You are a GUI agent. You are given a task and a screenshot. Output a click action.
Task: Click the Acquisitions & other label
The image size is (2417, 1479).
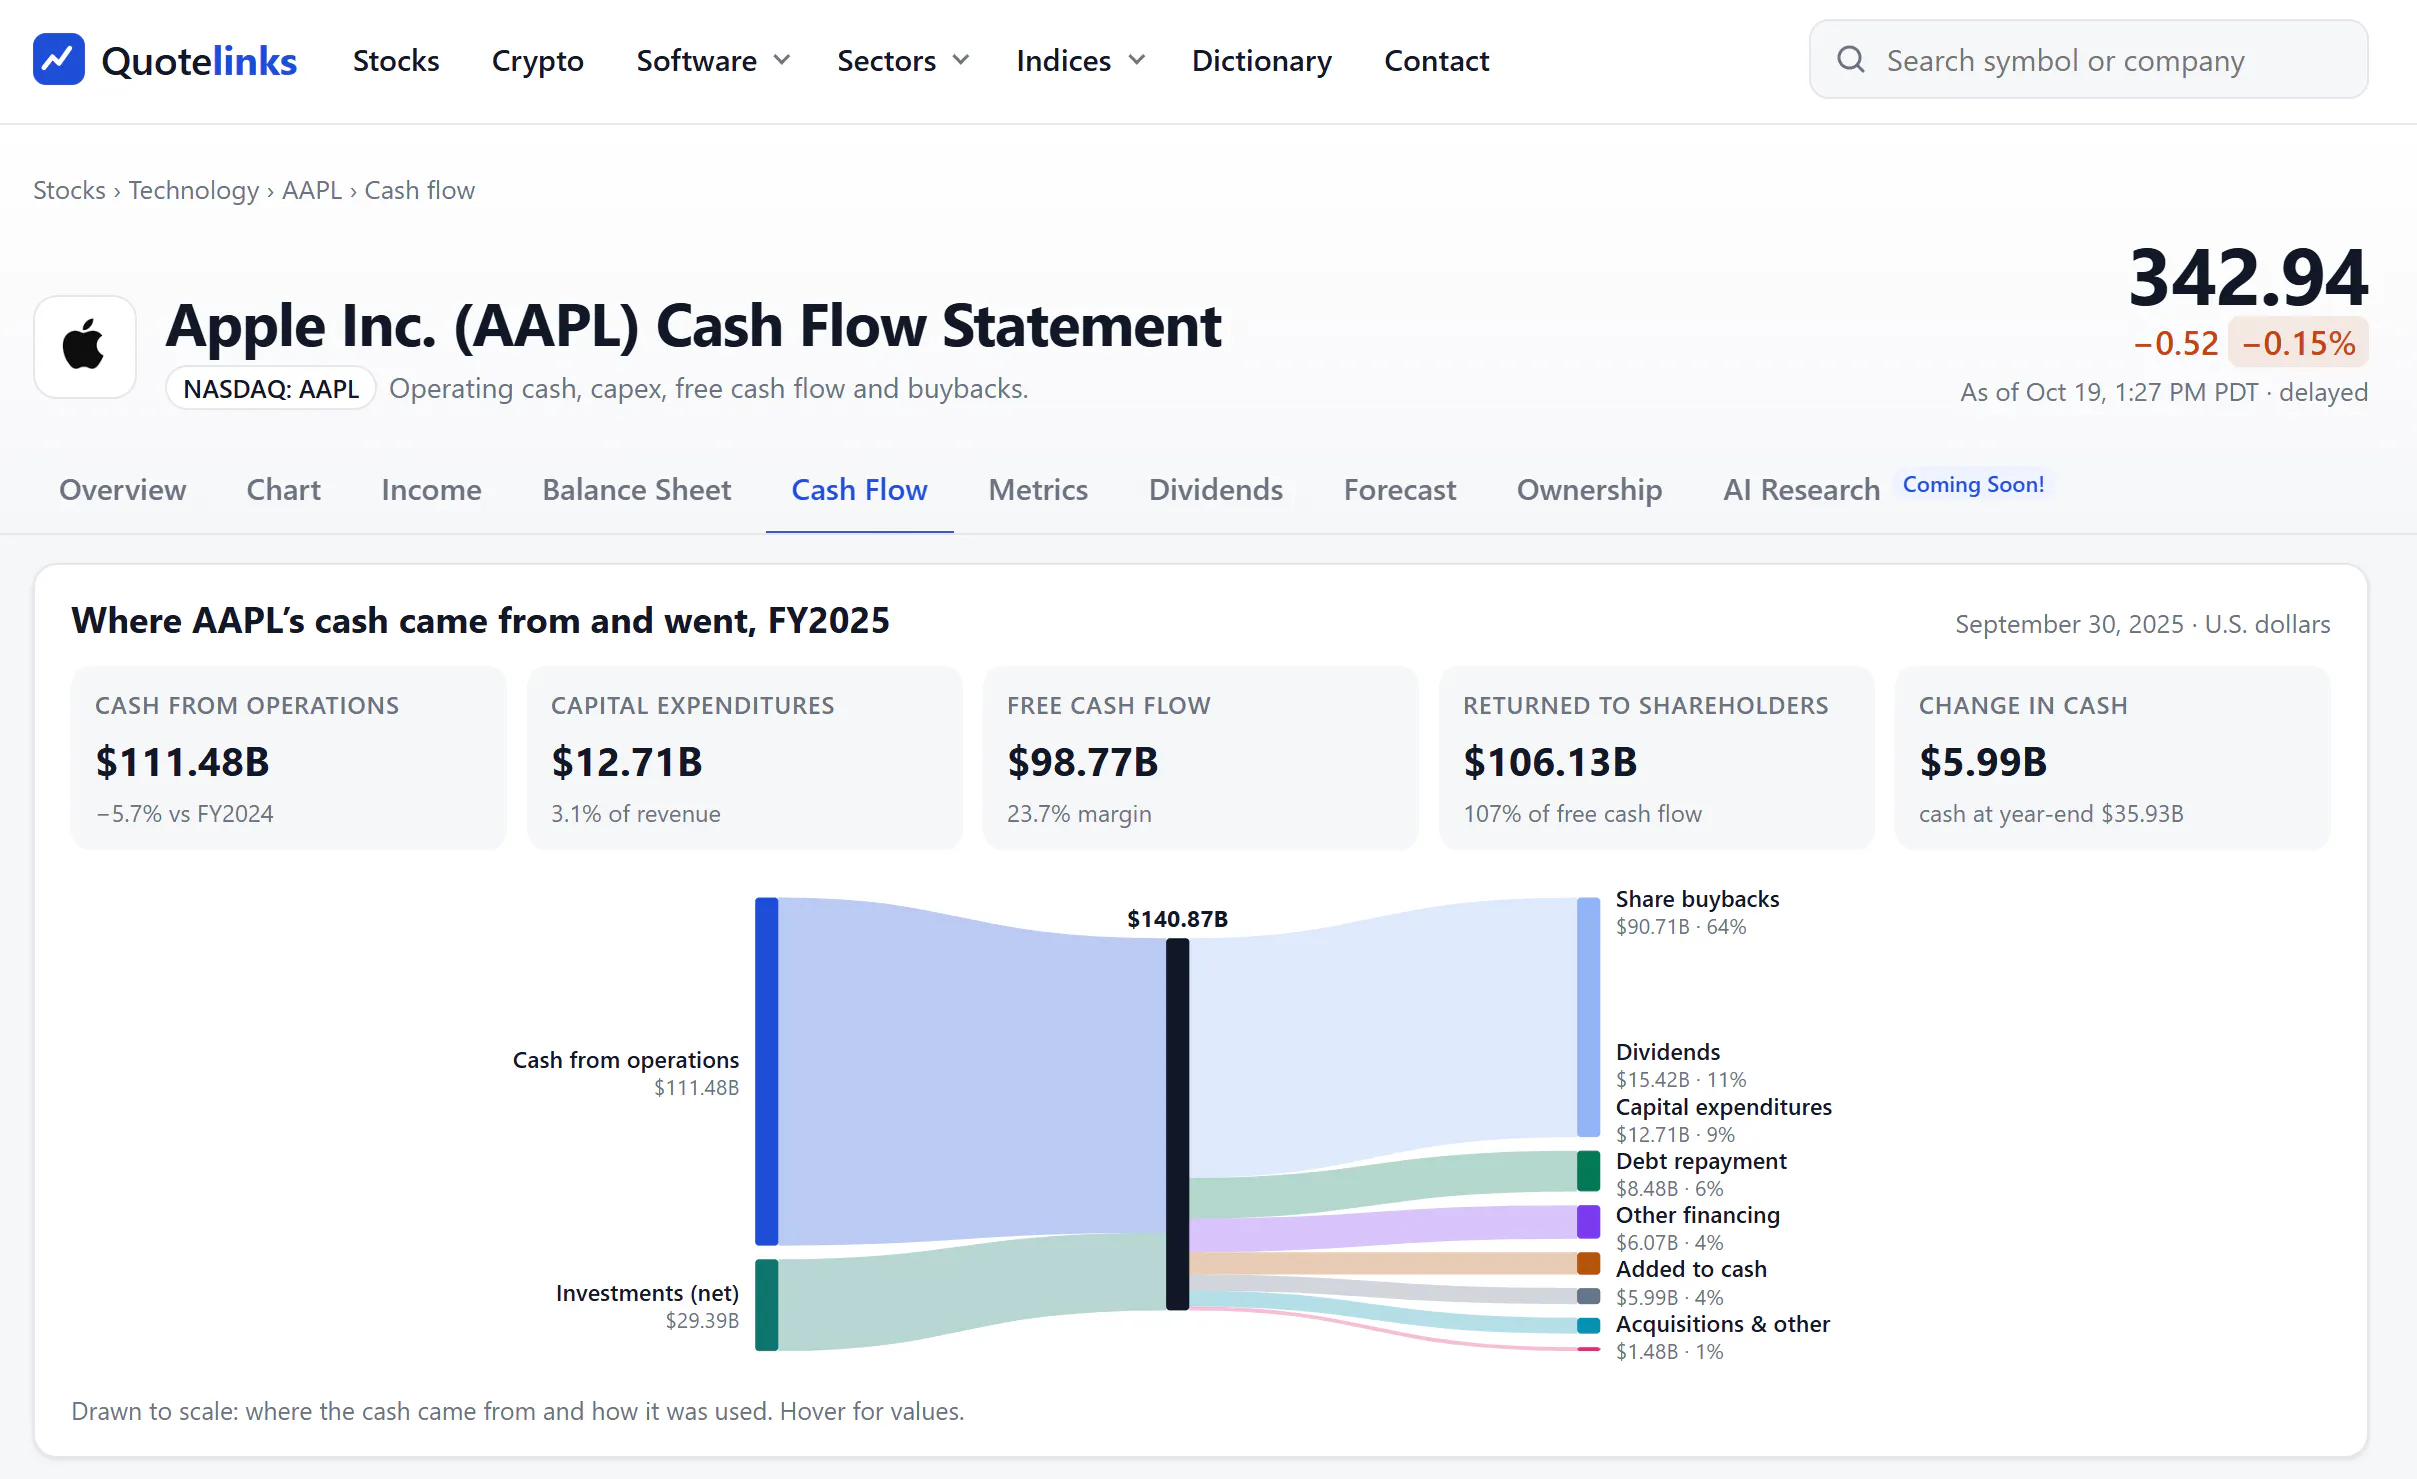(1722, 1324)
